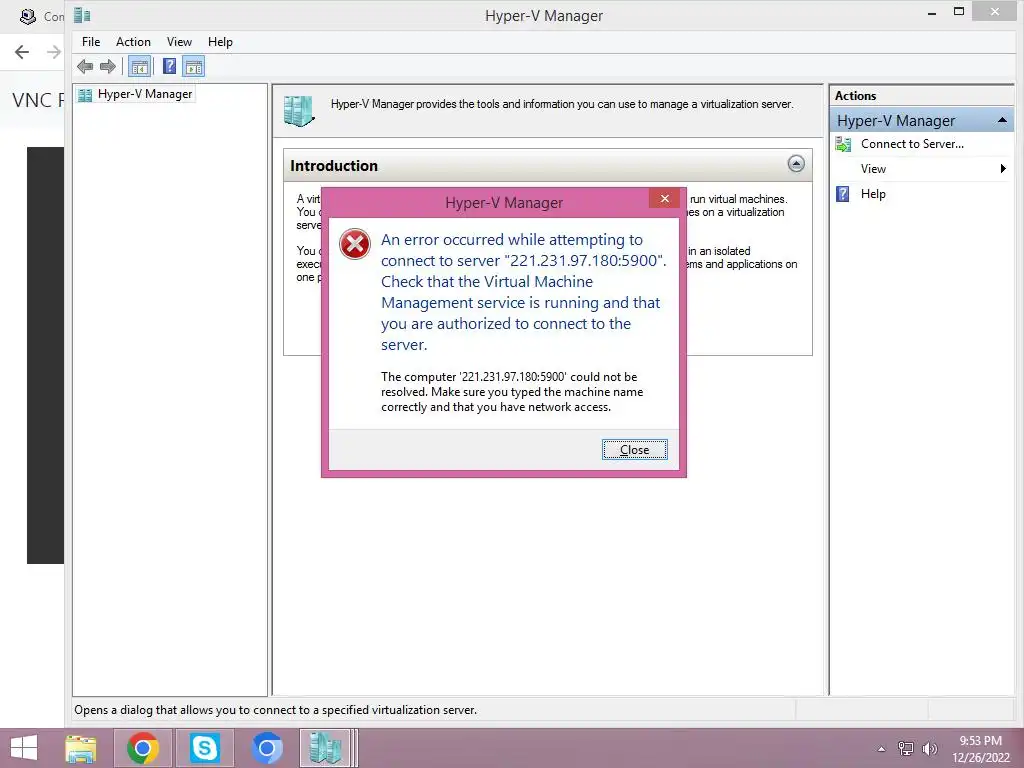Click the 'could not be resolved' error message
This screenshot has width=1024, height=768.
click(512, 392)
